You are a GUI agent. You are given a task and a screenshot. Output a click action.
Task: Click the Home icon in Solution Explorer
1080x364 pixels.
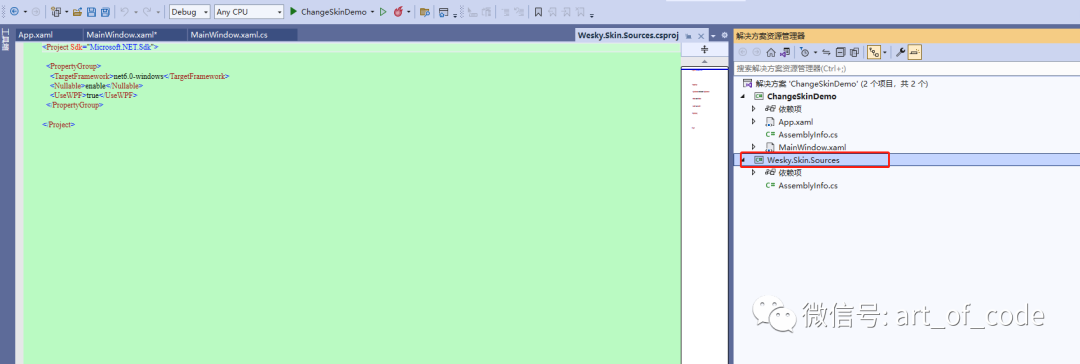771,52
